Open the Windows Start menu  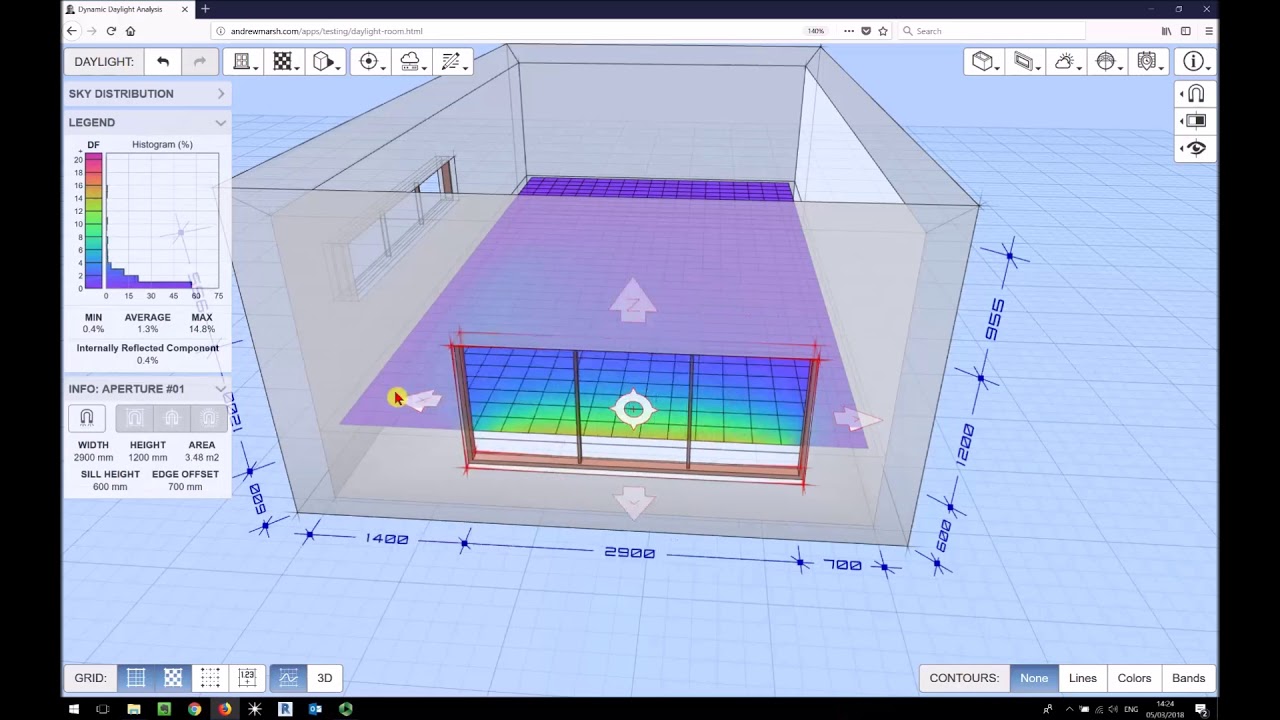(73, 709)
